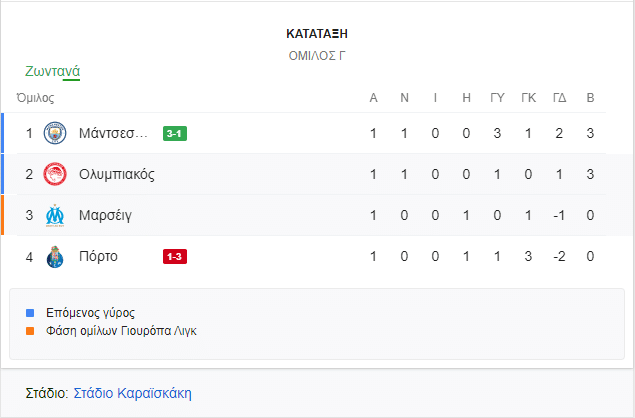Open the Στάδιο Καραϊσκάκη link
The image size is (635, 418).
(x=133, y=393)
